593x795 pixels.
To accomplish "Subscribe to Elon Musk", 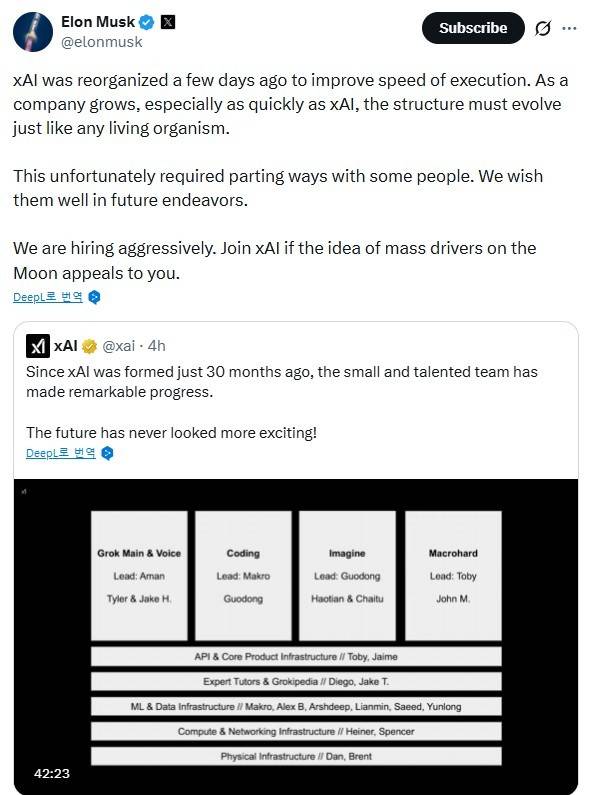I will 473,28.
